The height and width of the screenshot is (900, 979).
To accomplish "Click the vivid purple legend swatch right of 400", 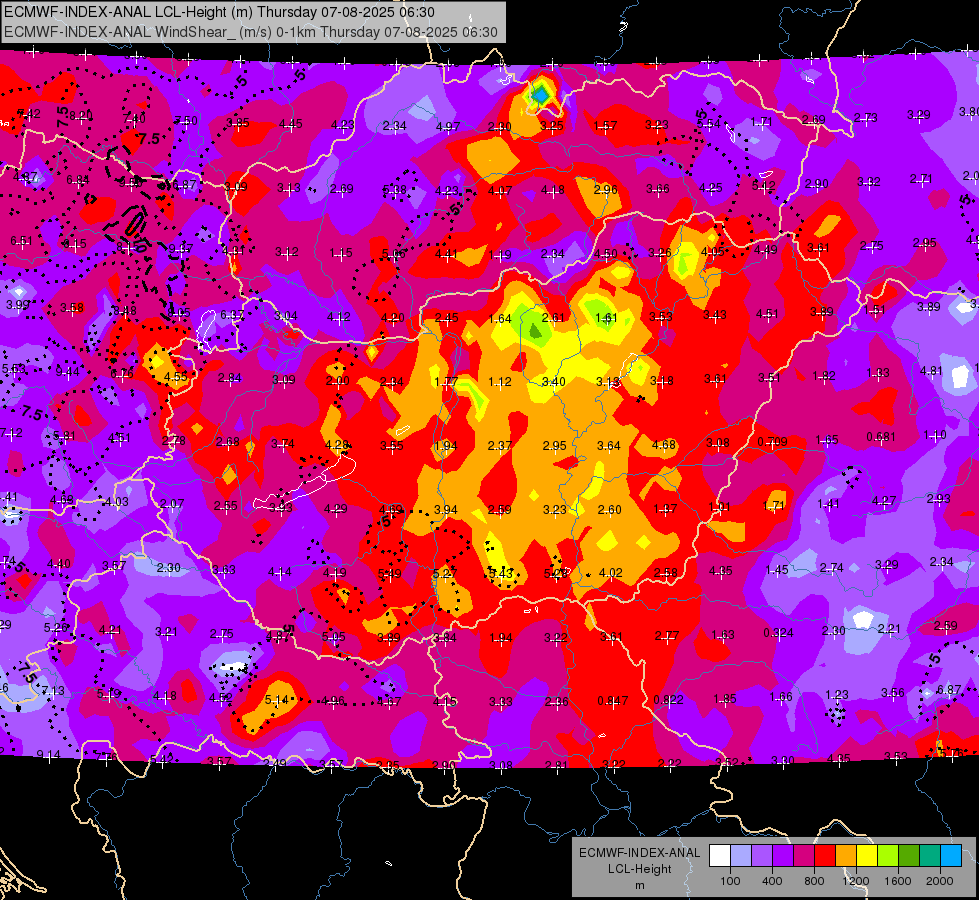I will click(783, 856).
